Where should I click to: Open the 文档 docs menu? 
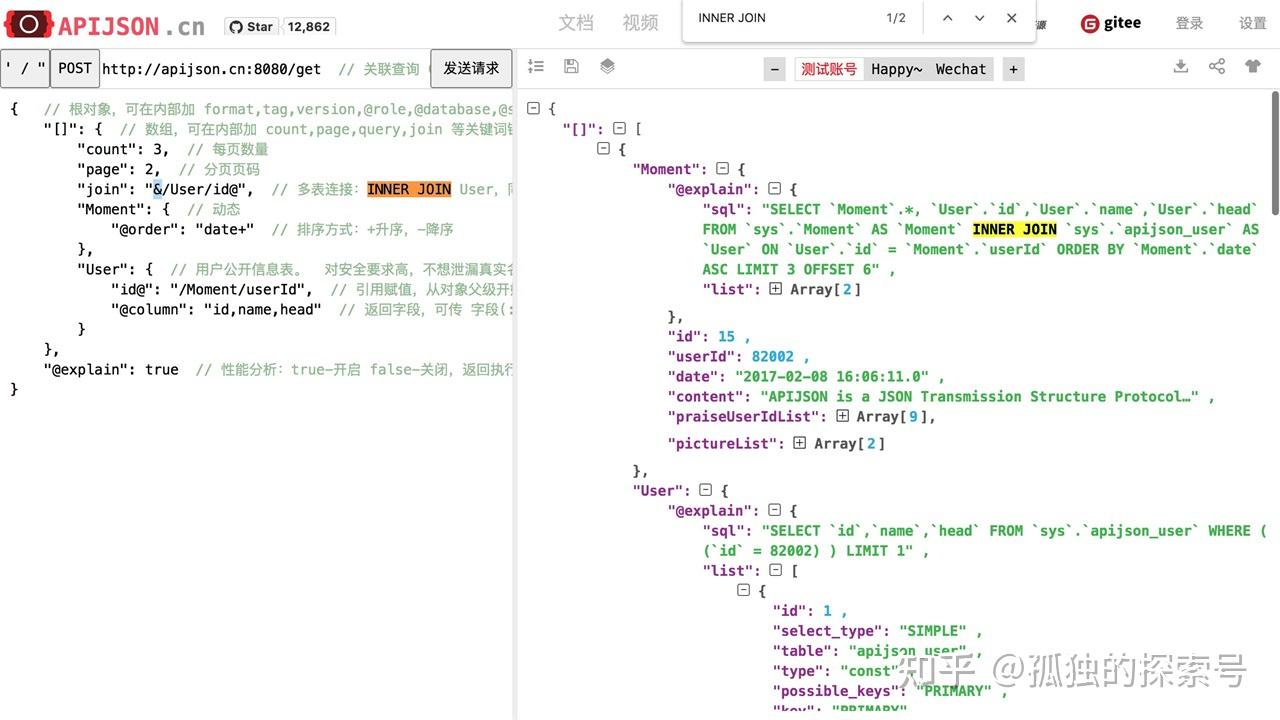pyautogui.click(x=576, y=23)
